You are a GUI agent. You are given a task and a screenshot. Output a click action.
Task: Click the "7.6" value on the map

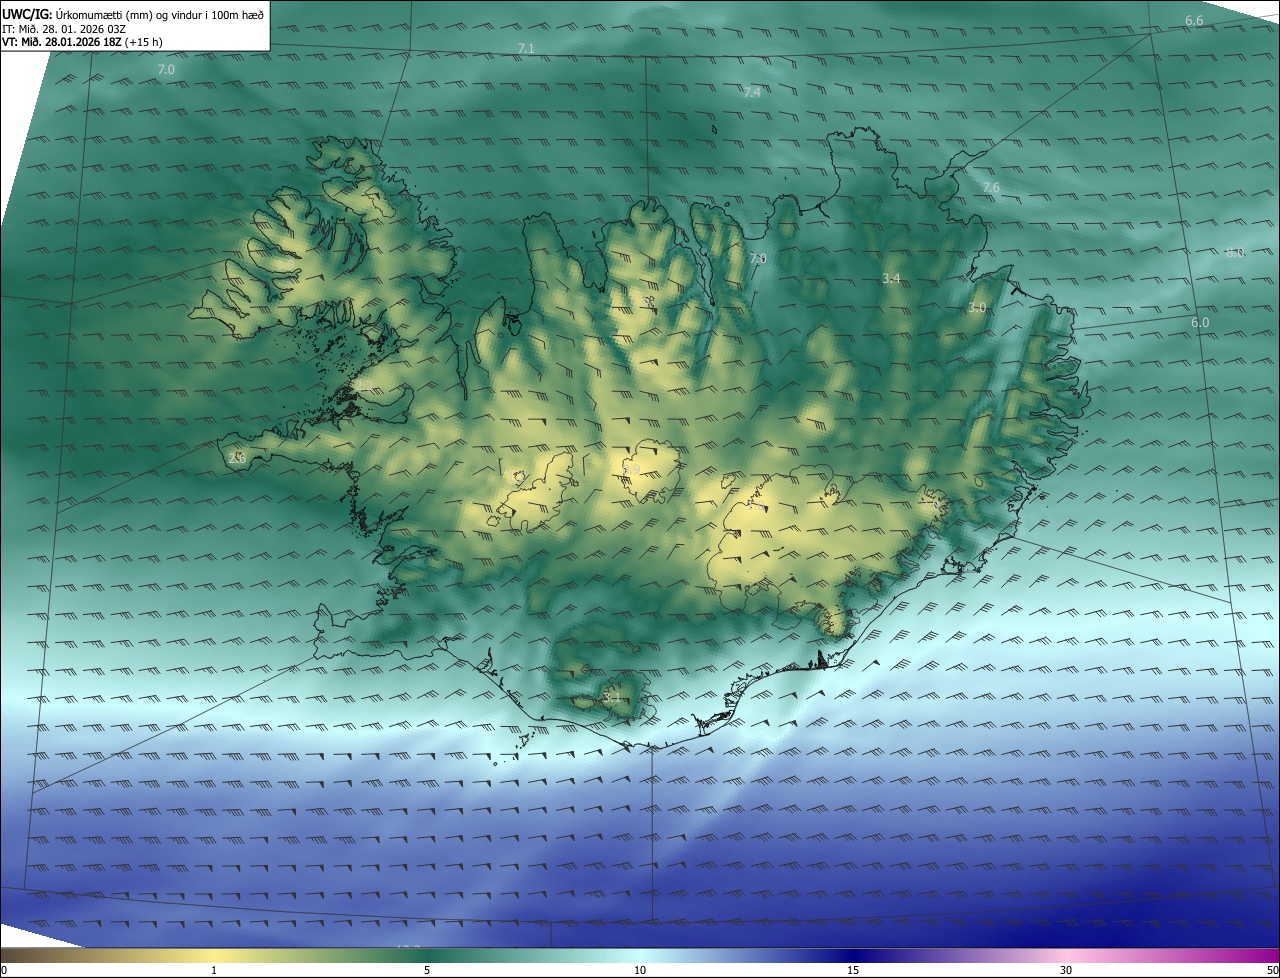coord(991,187)
